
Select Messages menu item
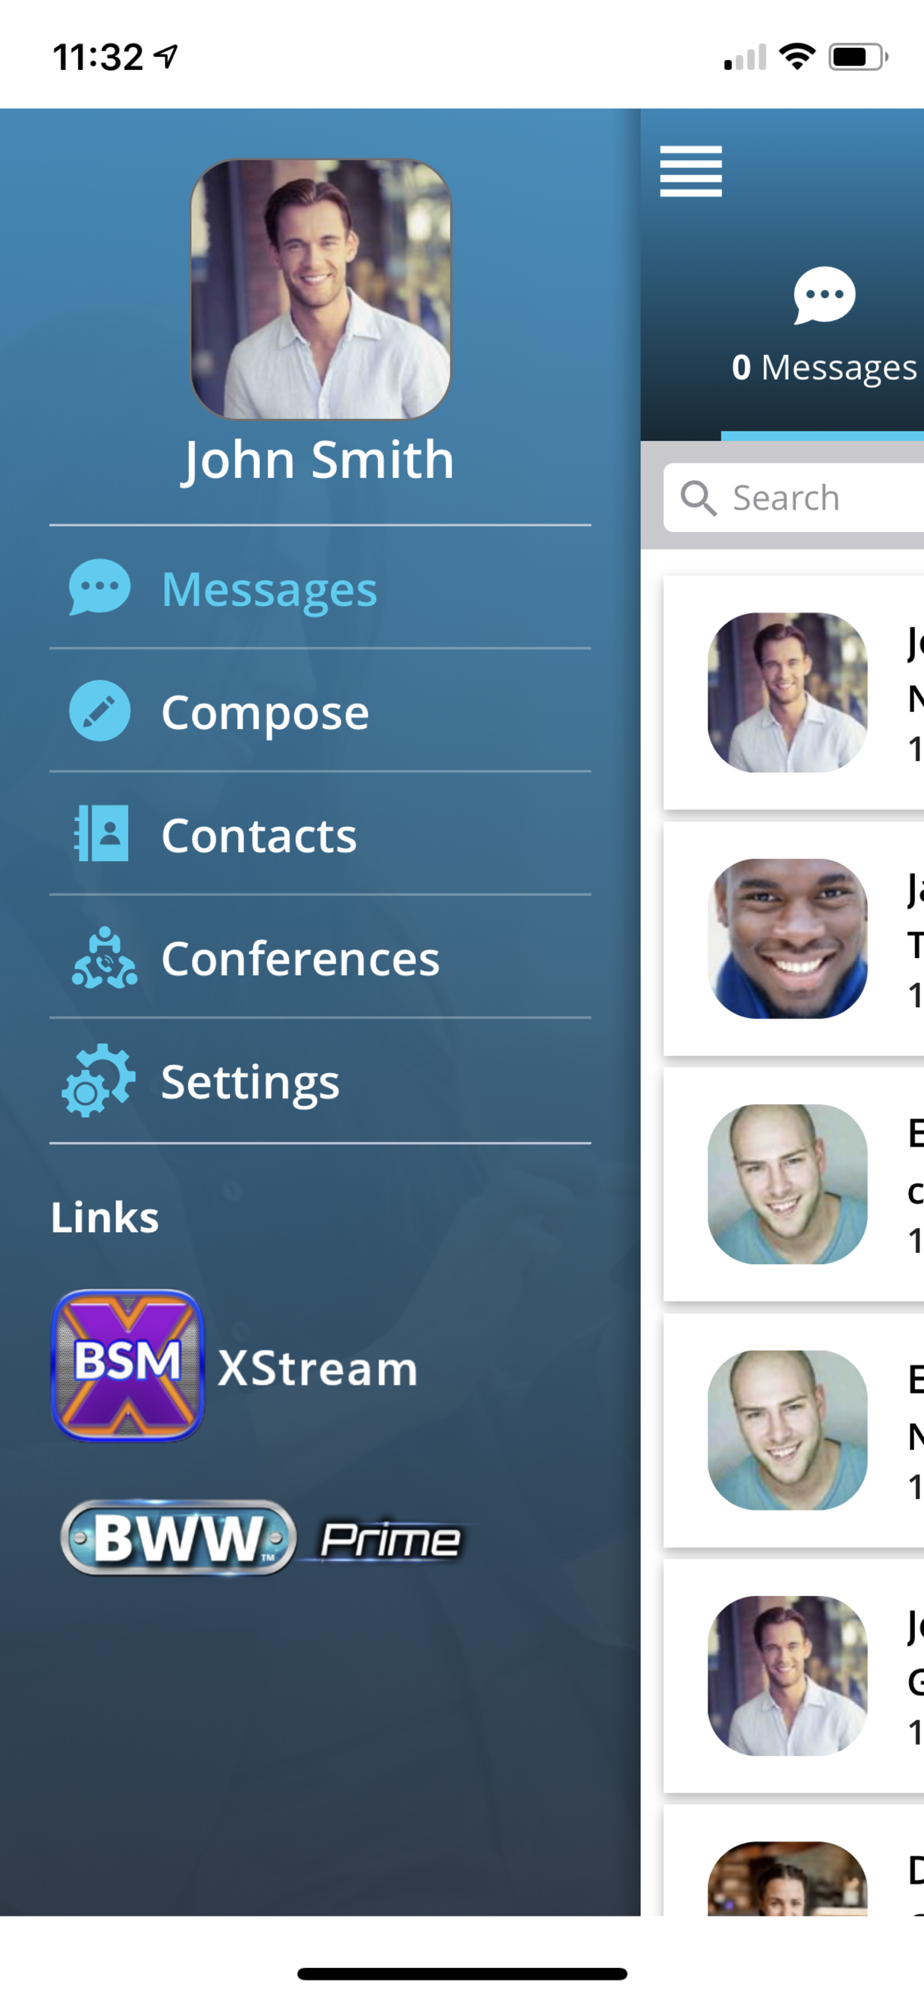tap(320, 588)
